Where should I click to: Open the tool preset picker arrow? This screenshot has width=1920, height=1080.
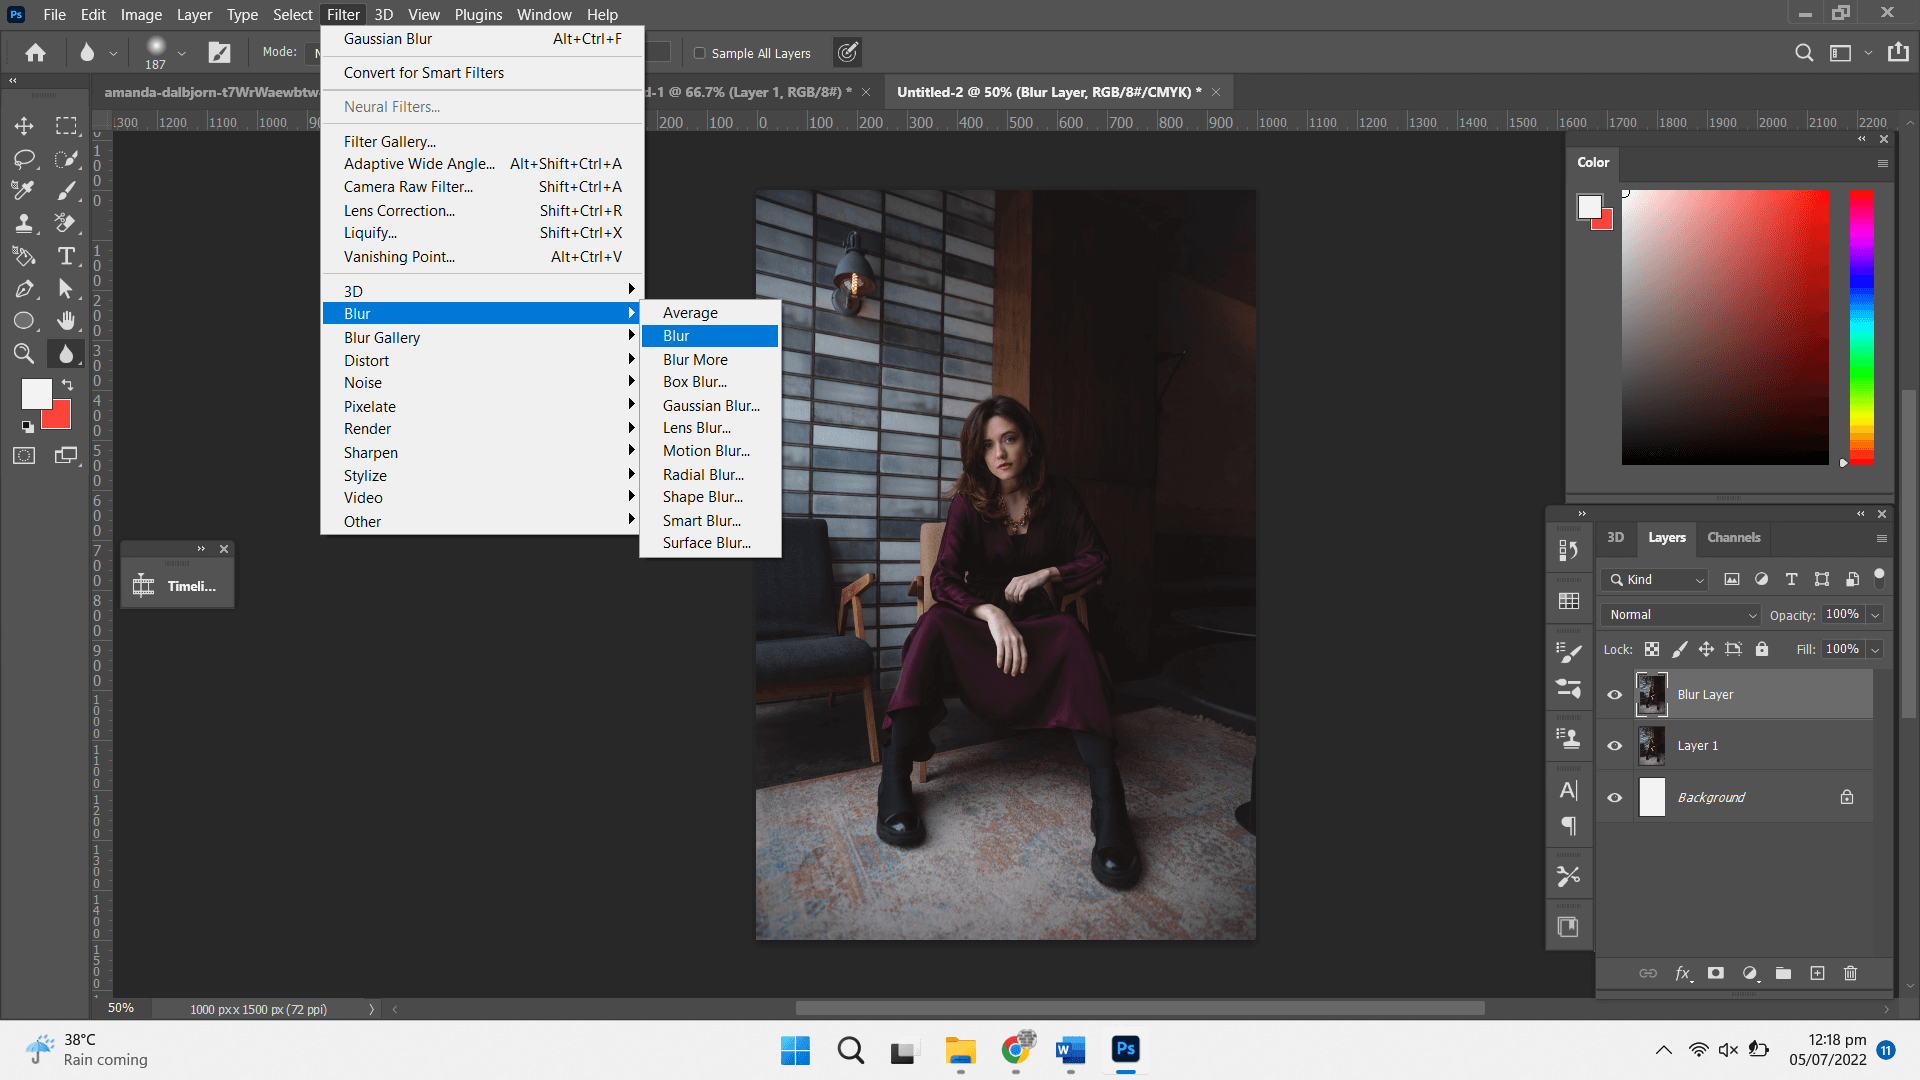(x=113, y=53)
